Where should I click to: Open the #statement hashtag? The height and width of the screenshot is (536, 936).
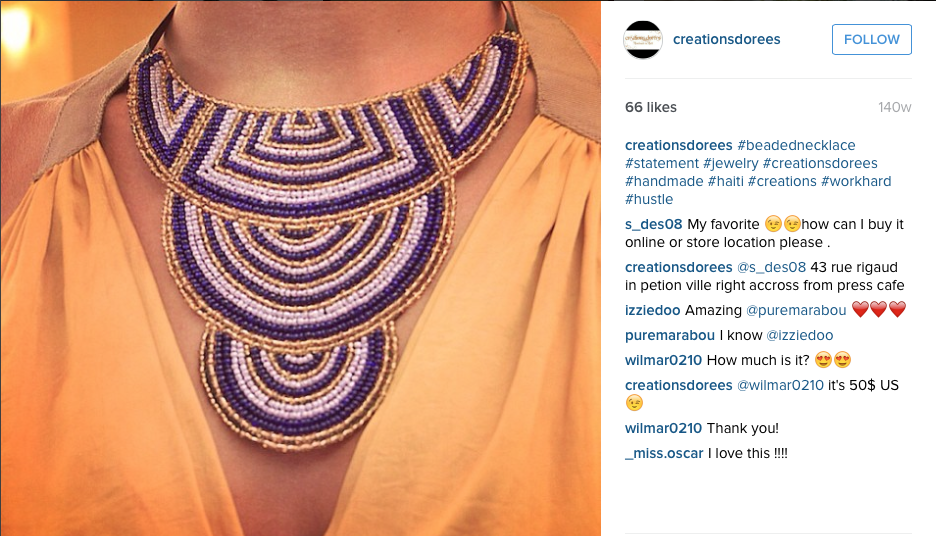[662, 163]
